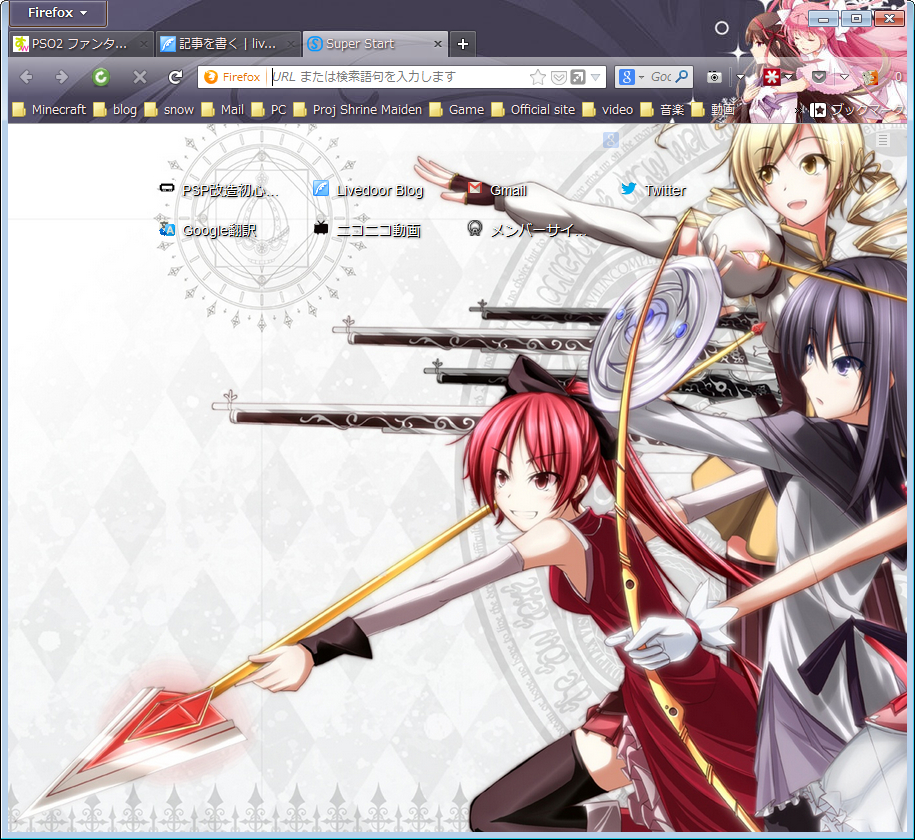The width and height of the screenshot is (915, 840).
Task: Close the Super Start tab
Action: (438, 44)
